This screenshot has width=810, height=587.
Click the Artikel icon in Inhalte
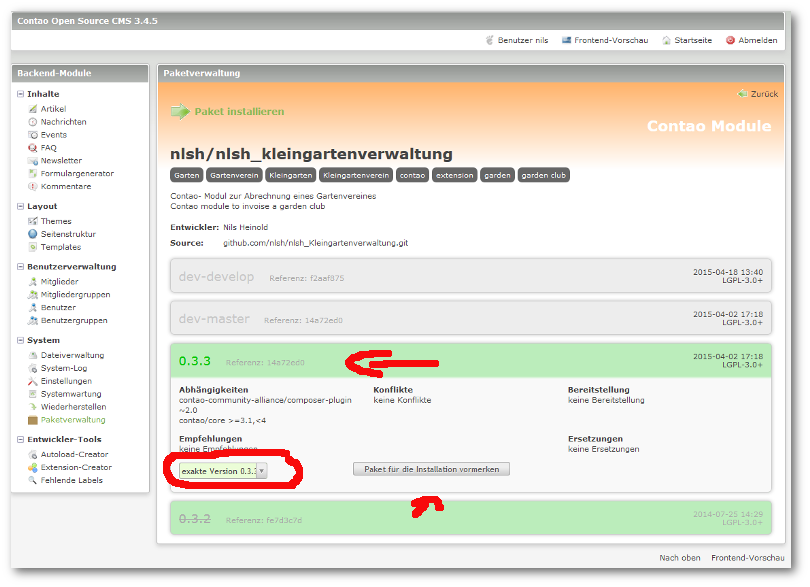[x=33, y=109]
